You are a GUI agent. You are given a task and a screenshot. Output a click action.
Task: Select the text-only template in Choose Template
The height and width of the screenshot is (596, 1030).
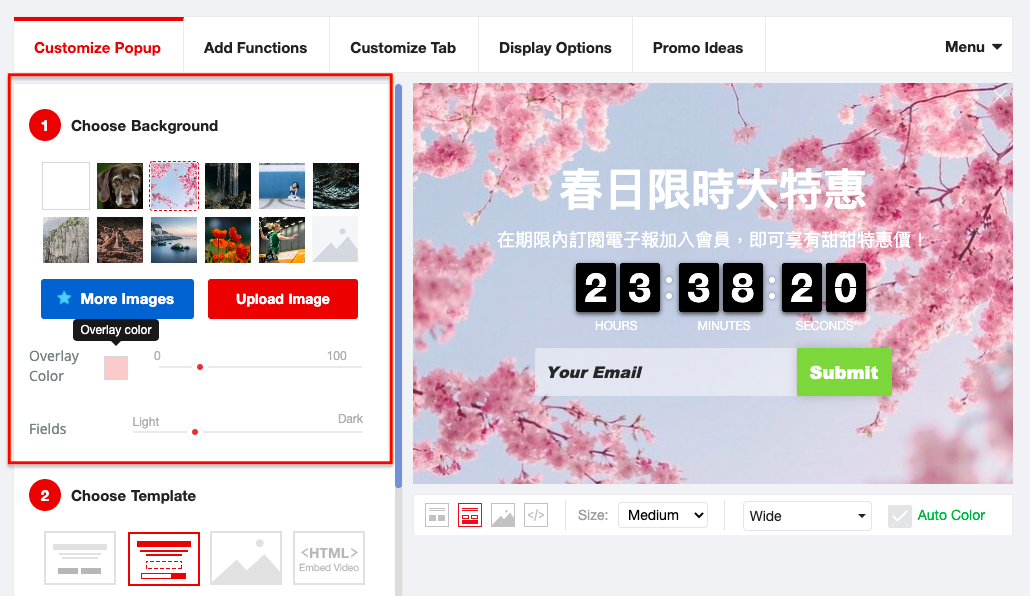coord(80,558)
